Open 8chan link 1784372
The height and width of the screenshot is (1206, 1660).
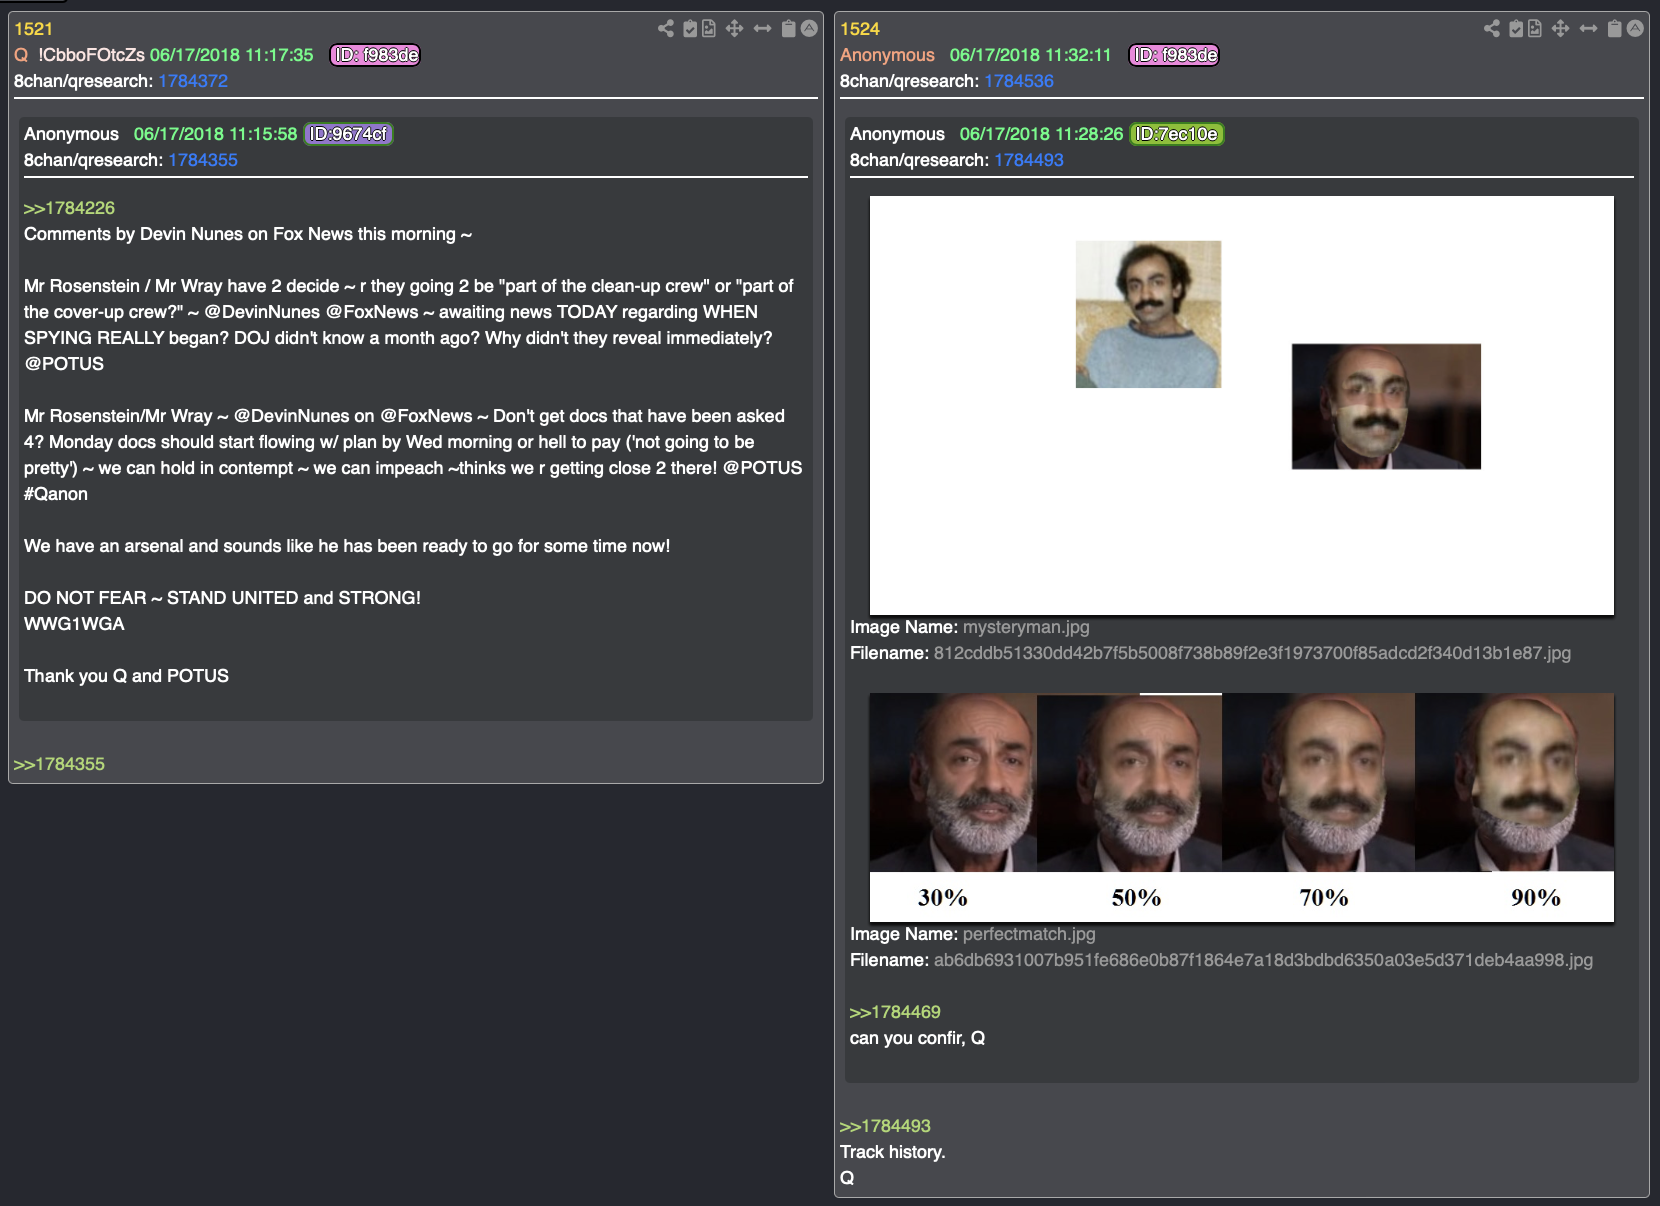coord(193,81)
